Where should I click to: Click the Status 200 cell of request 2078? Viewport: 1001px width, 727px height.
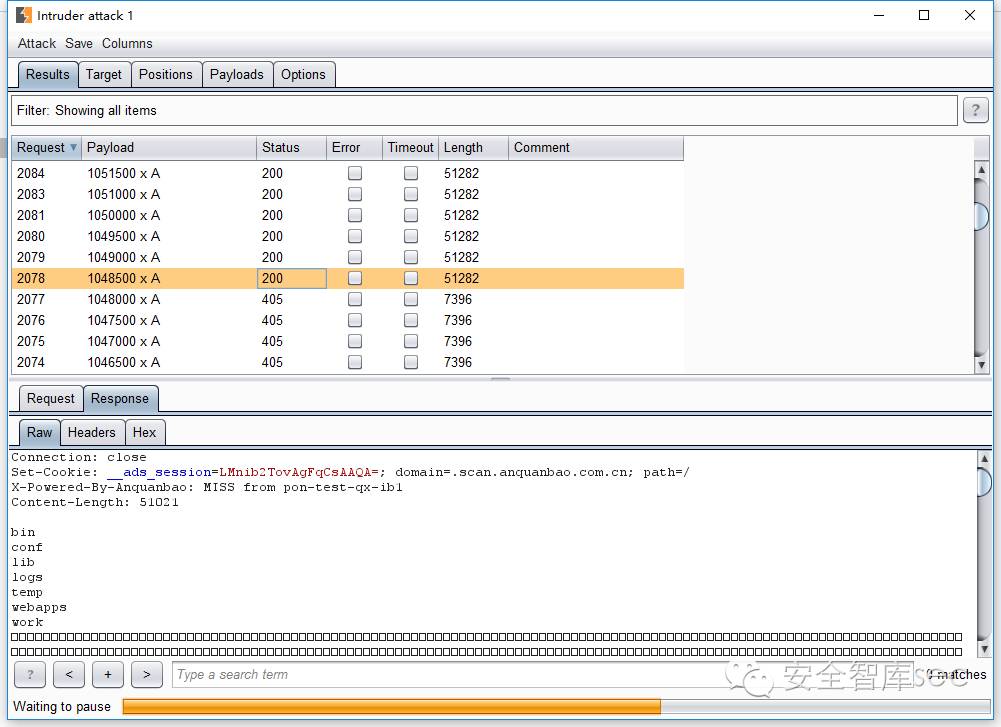(292, 278)
